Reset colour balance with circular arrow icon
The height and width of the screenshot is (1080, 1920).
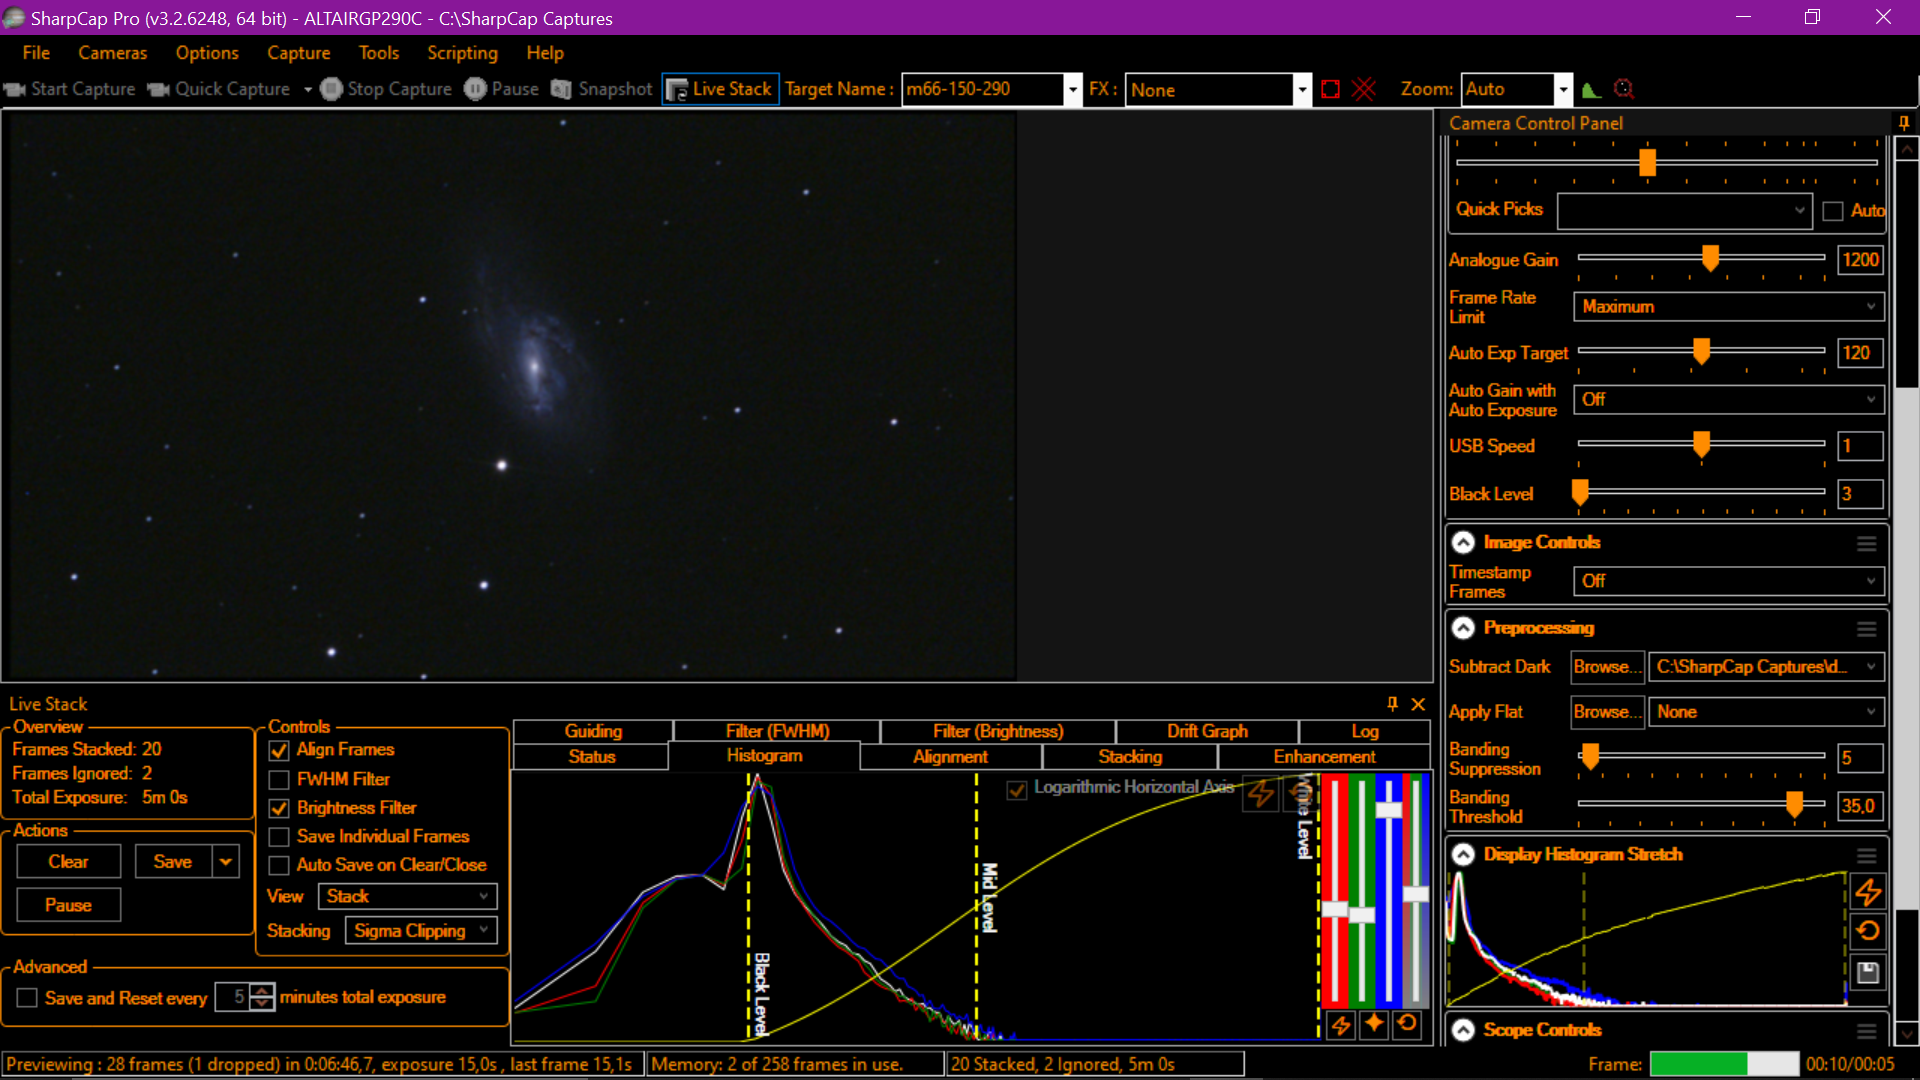[1407, 1024]
